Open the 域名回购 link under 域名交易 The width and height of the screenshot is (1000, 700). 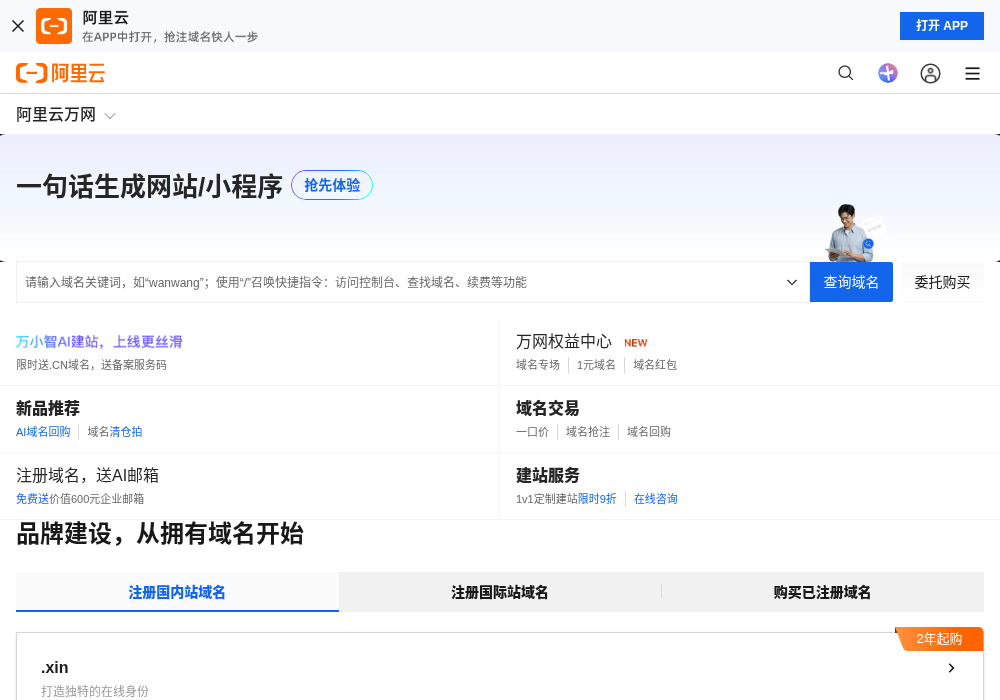[x=649, y=432]
